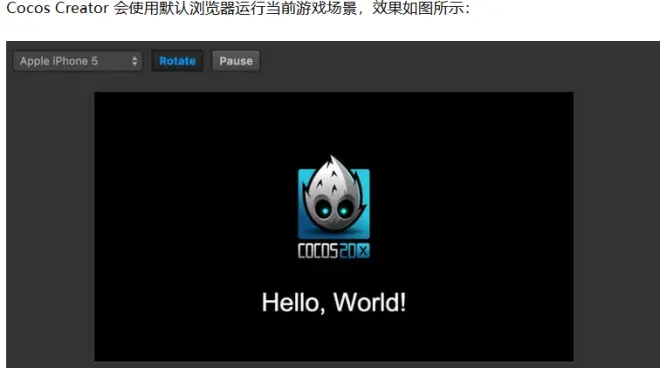Click the Rotate button
Viewport: 660px width, 368px height.
177,61
